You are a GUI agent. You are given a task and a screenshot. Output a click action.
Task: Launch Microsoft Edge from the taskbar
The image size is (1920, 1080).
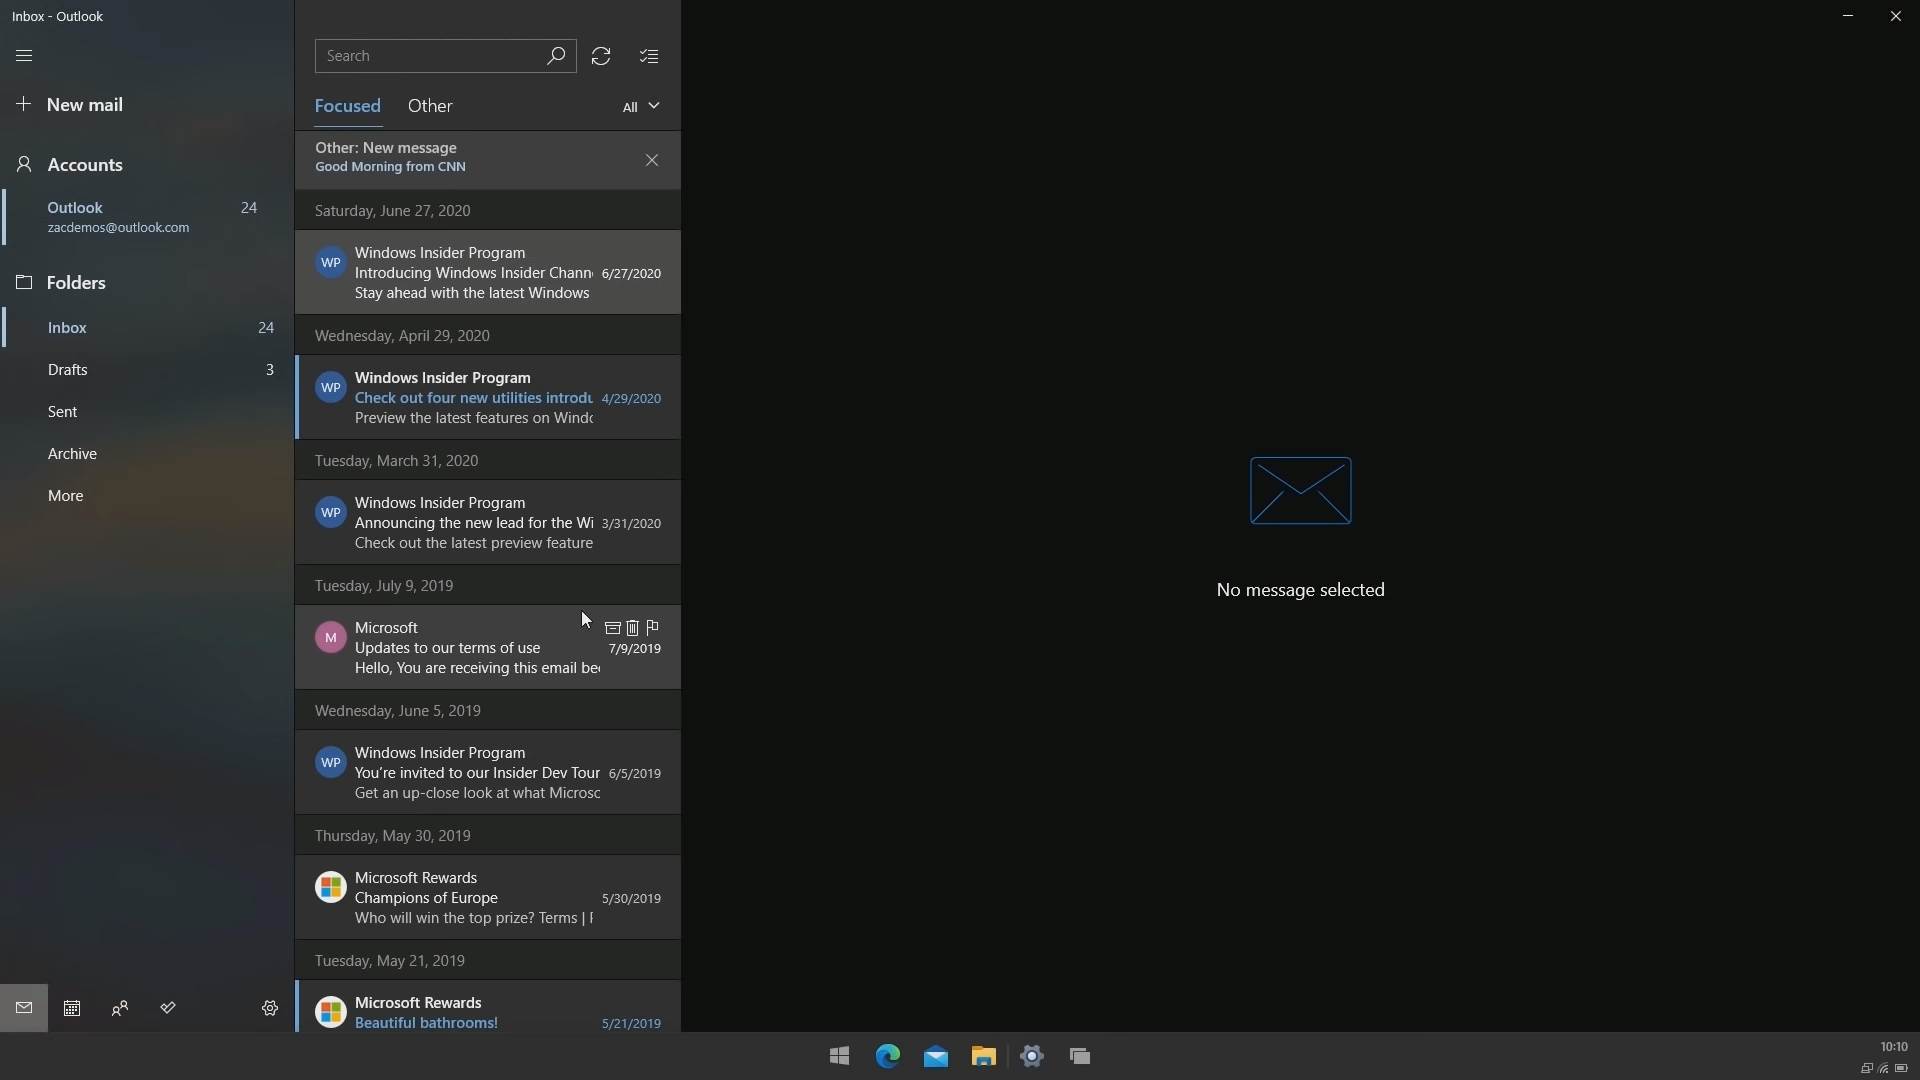tap(888, 1056)
